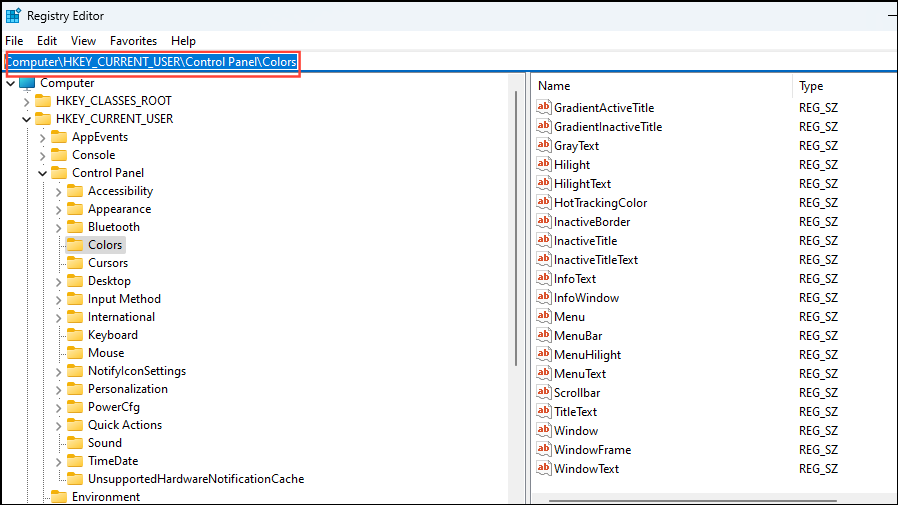Expand the TimeDate key

(x=58, y=462)
